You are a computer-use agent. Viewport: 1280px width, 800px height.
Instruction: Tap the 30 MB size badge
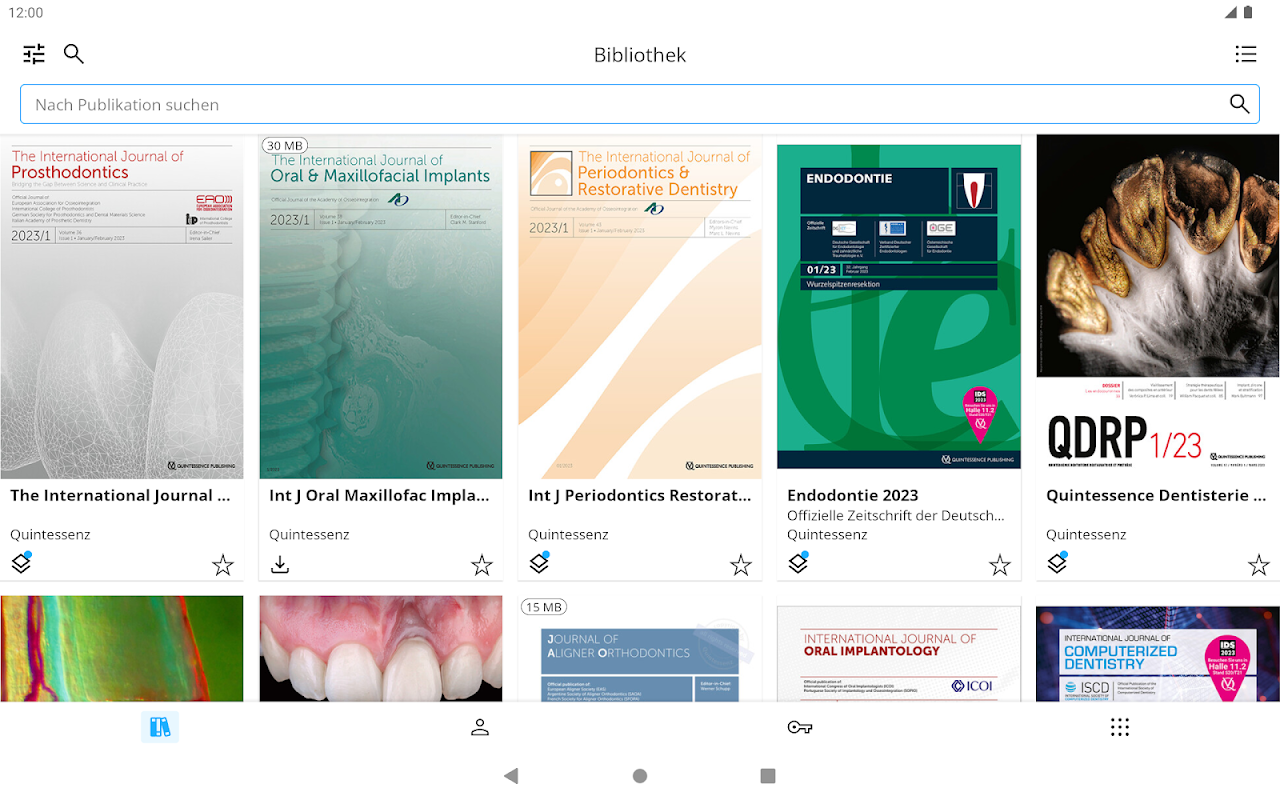click(286, 146)
